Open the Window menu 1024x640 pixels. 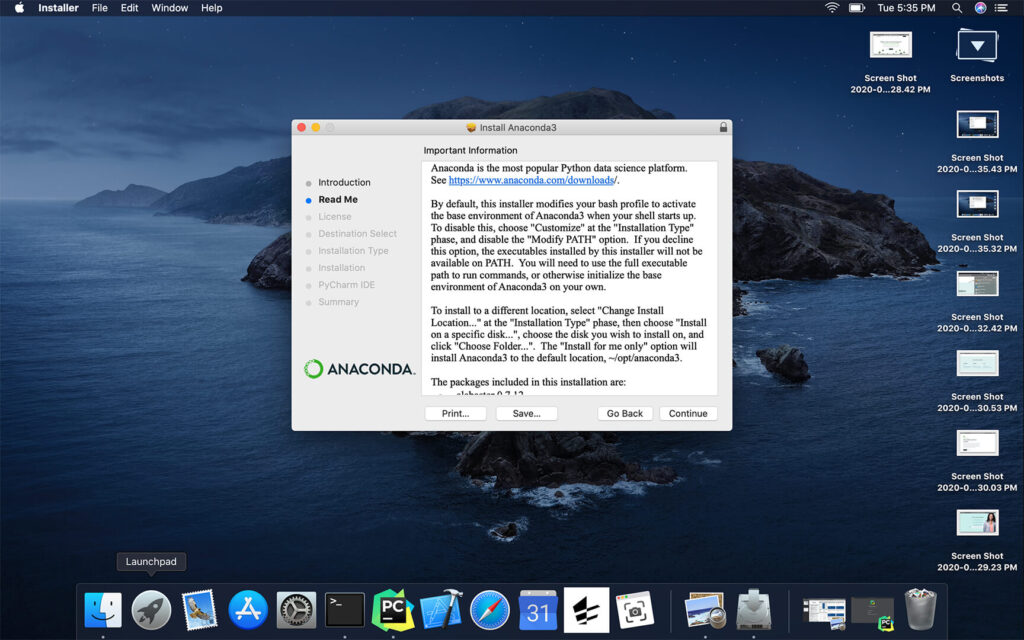point(169,8)
